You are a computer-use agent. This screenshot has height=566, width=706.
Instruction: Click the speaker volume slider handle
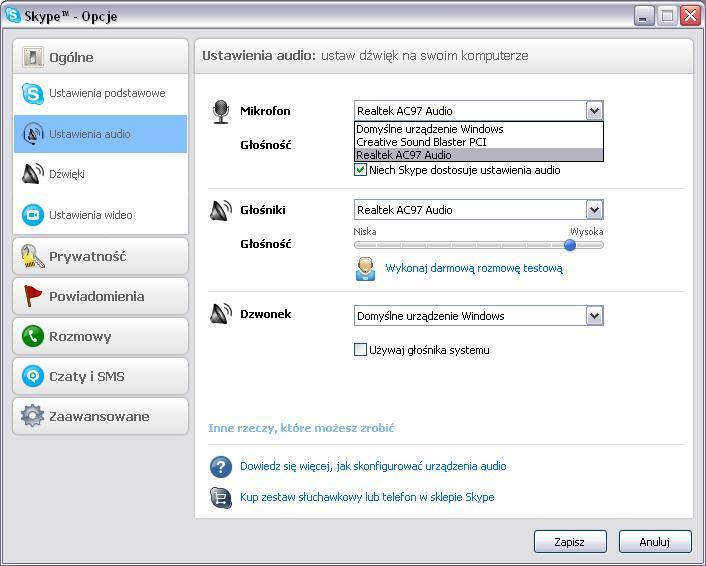570,245
